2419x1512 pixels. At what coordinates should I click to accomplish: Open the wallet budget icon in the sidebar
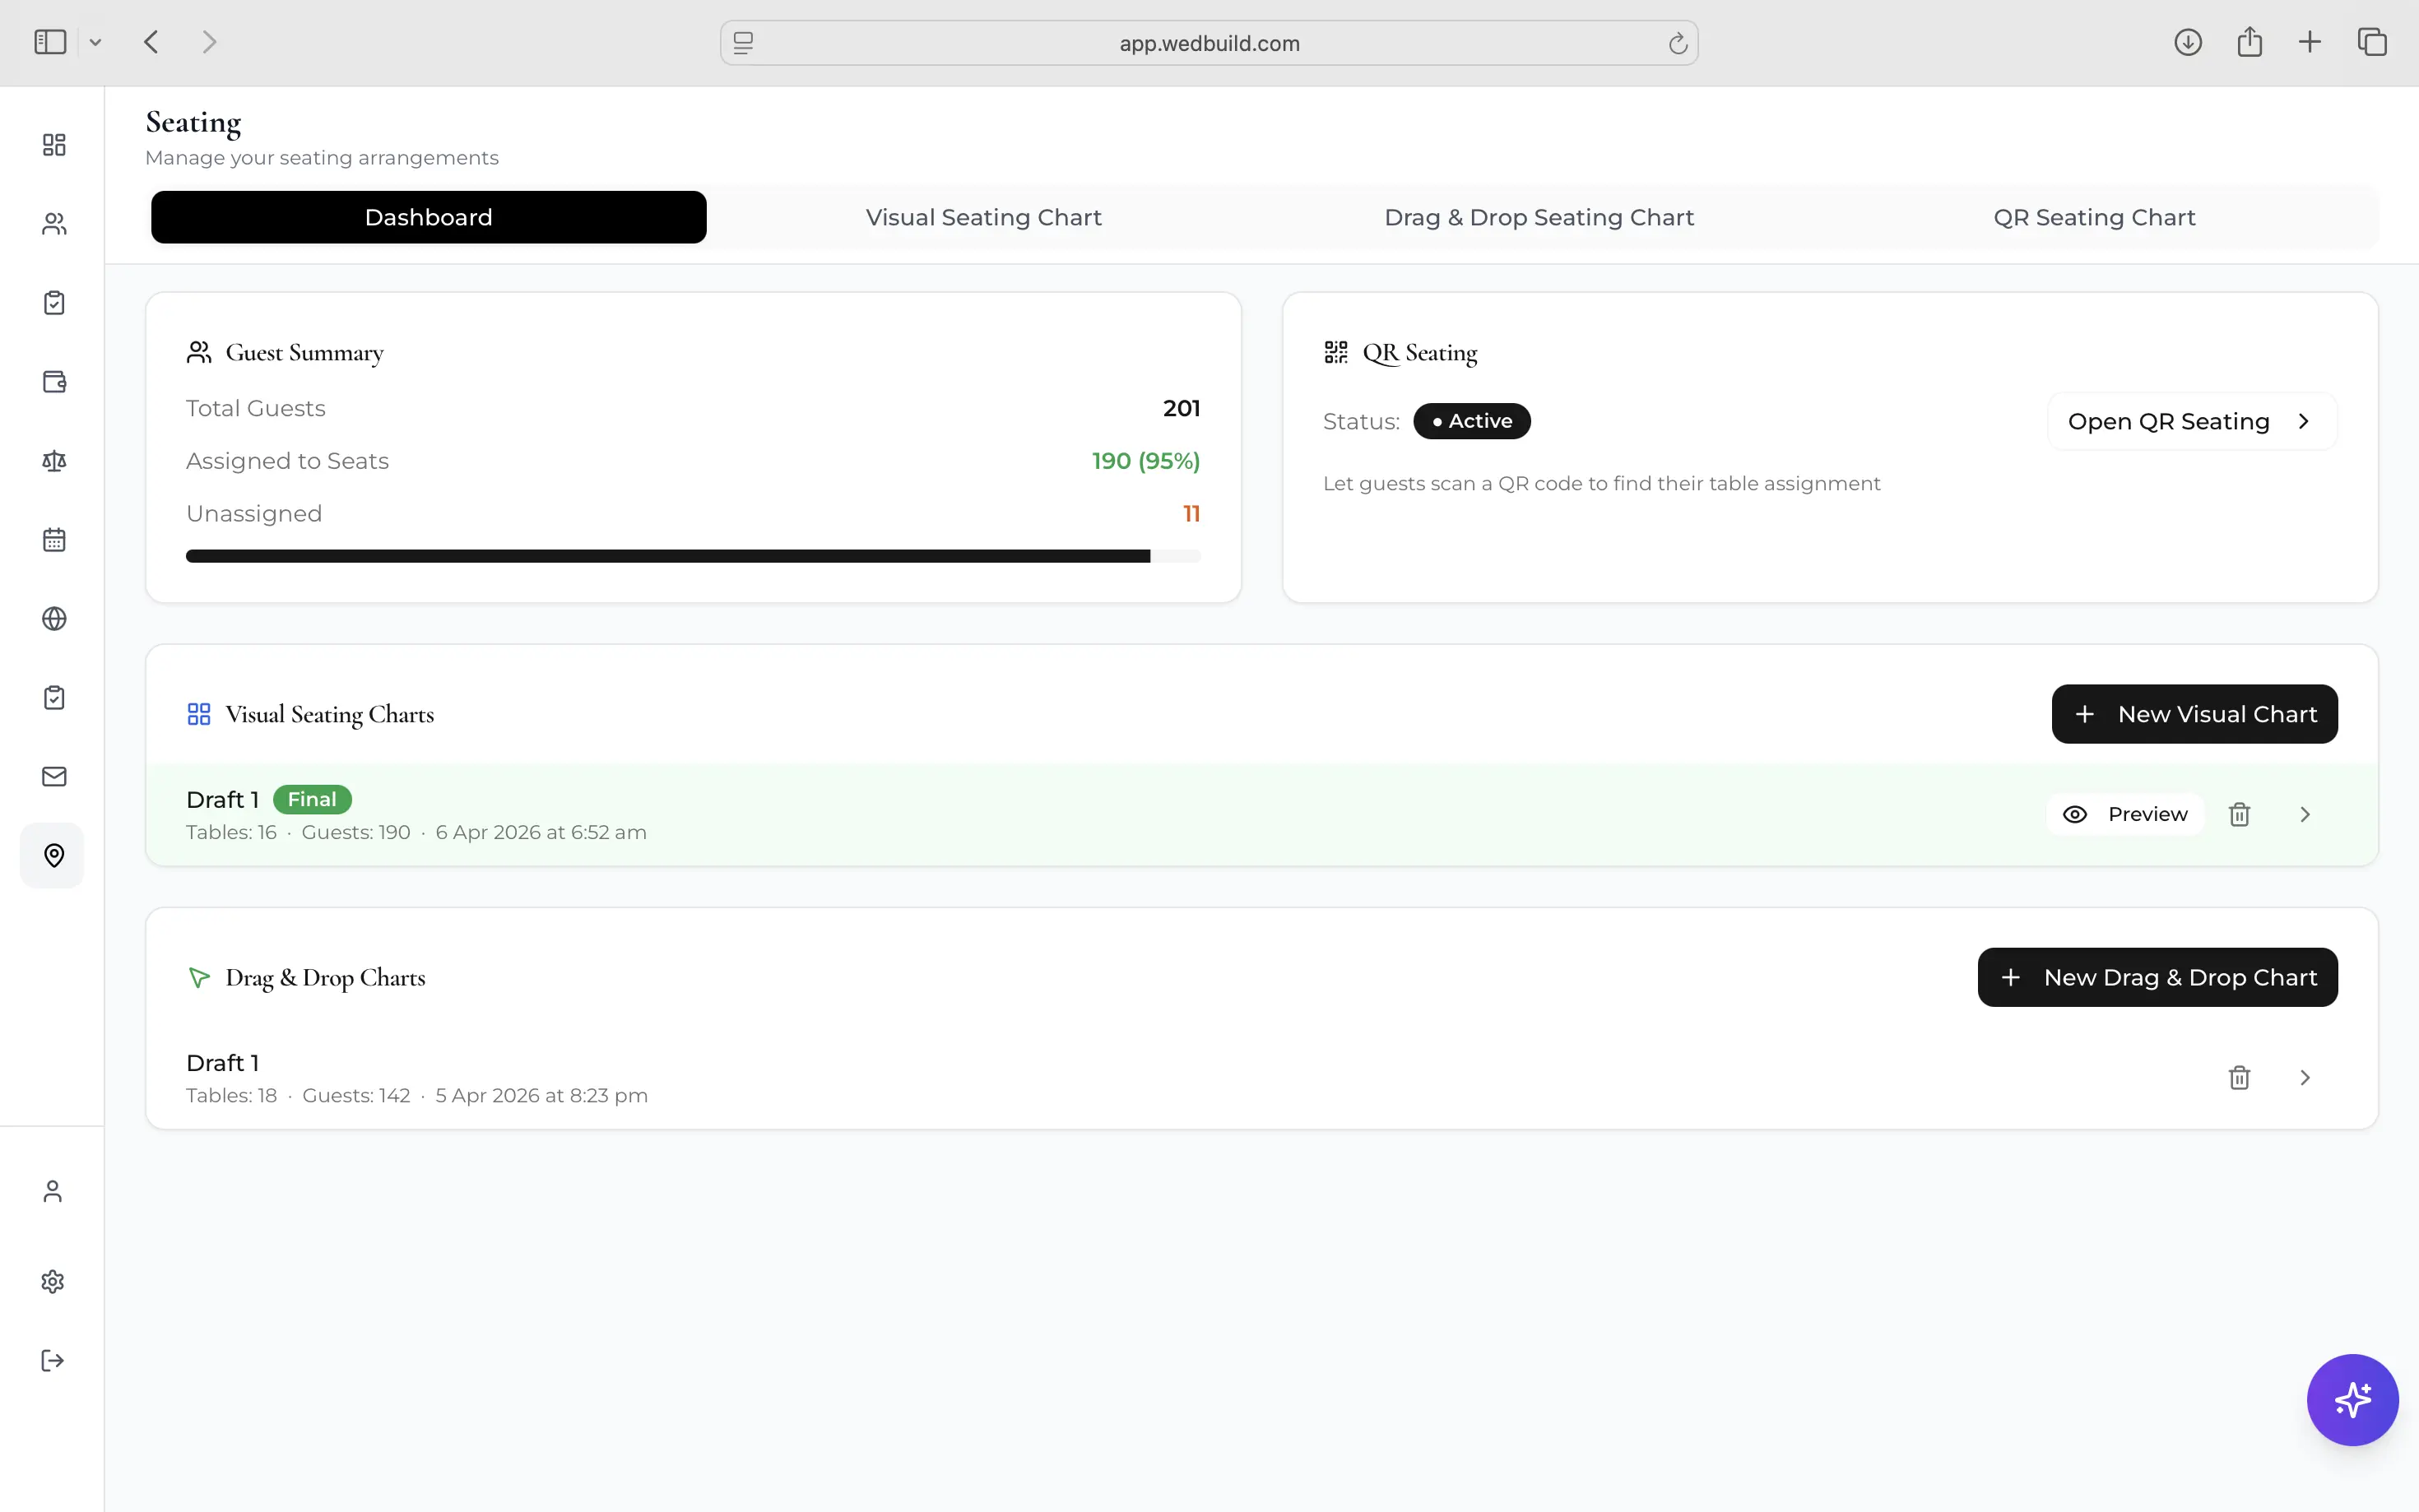click(54, 382)
